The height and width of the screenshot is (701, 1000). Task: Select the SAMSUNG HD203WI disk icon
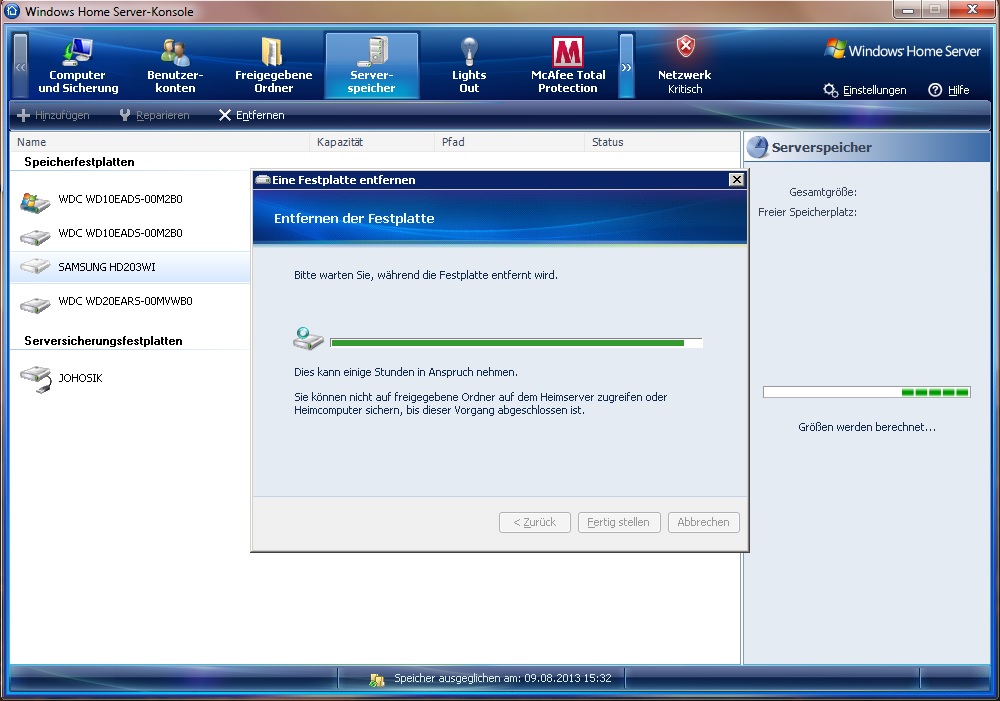(35, 266)
